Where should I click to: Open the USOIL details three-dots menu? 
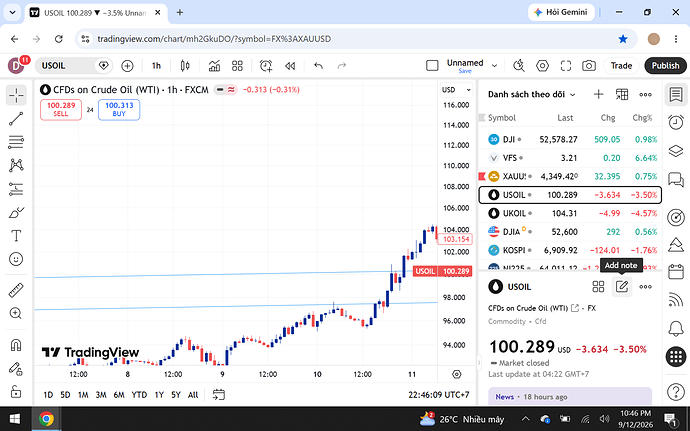point(646,287)
